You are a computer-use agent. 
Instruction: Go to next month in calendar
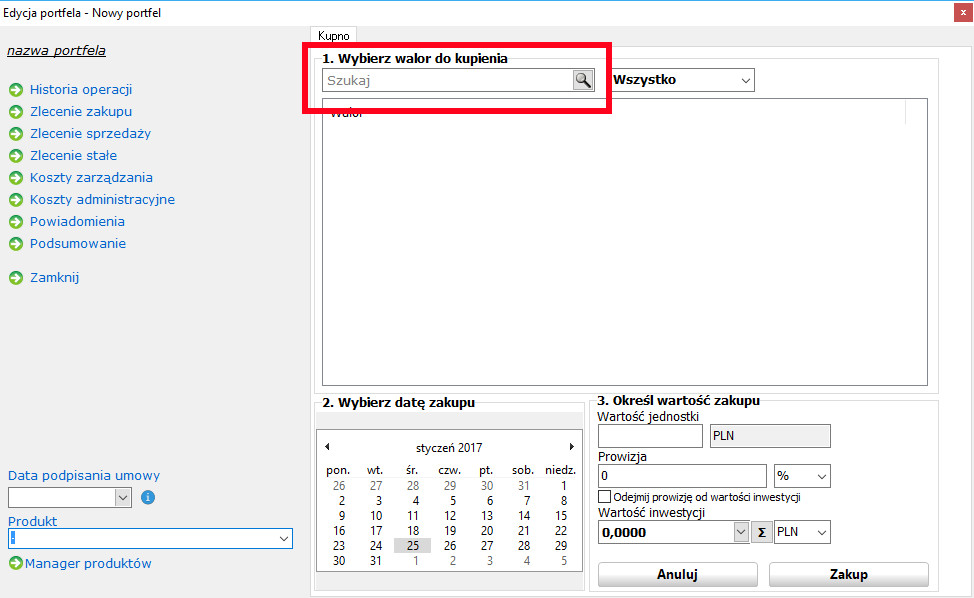[572, 447]
